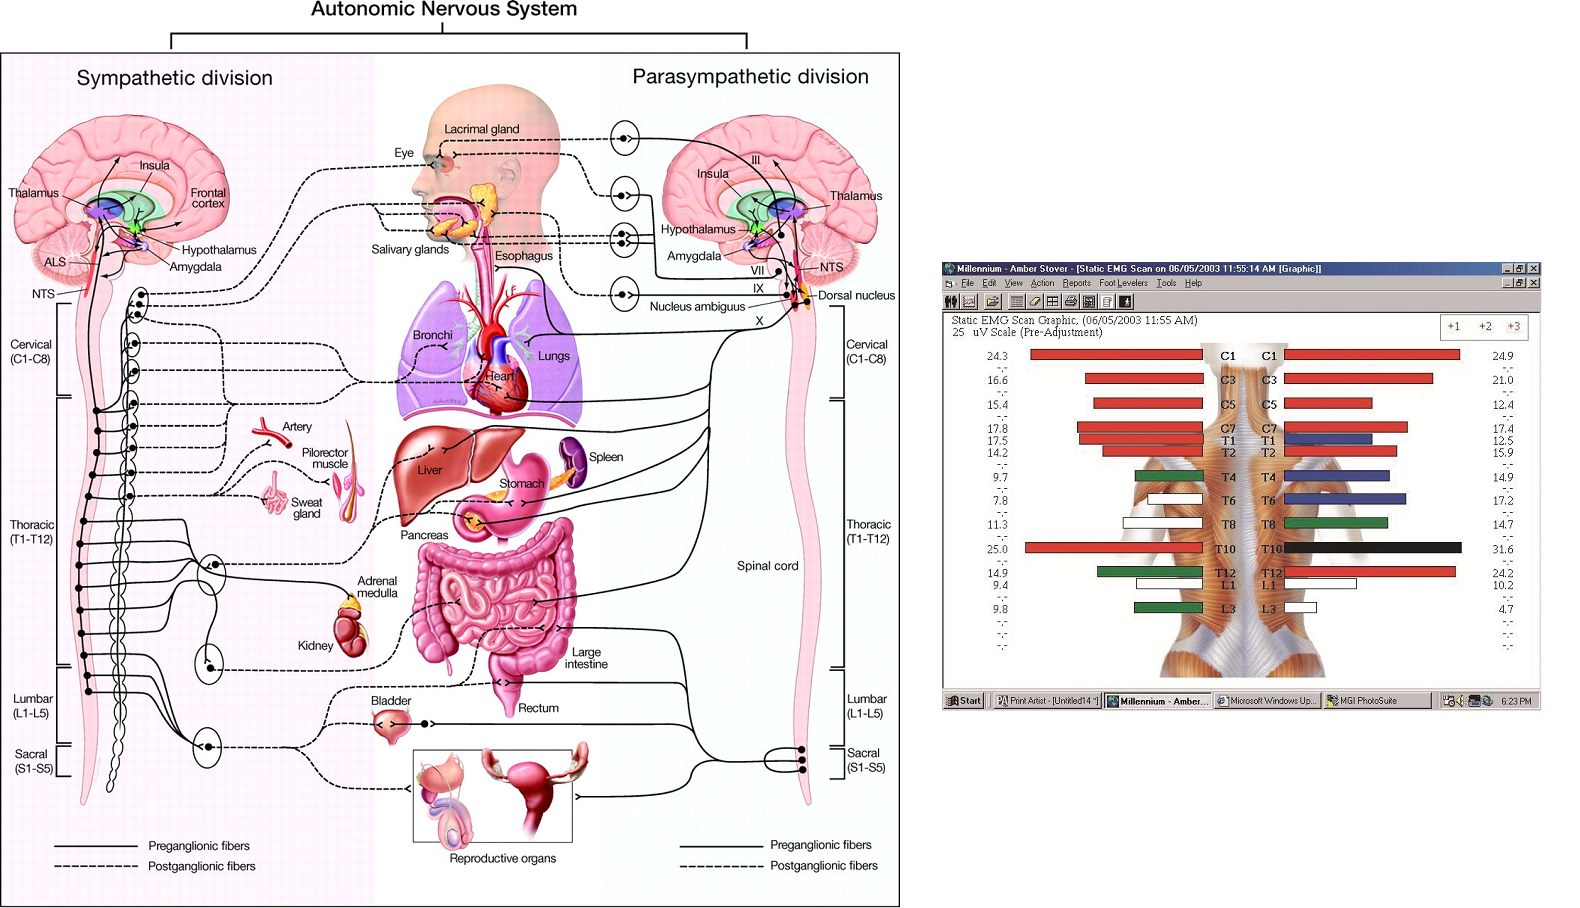
Task: Click the printer icon in Millennium toolbar
Action: click(1070, 301)
